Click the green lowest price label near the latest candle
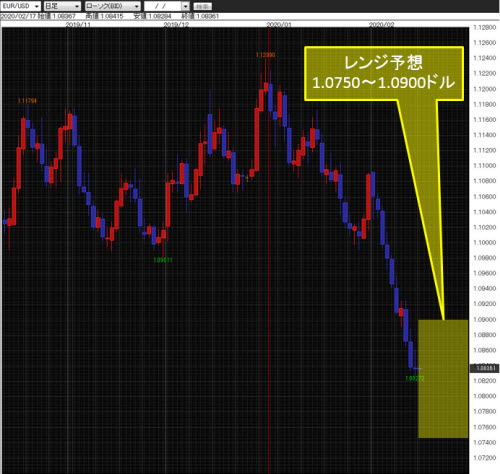Screen dimensions: 500x474 [415, 378]
